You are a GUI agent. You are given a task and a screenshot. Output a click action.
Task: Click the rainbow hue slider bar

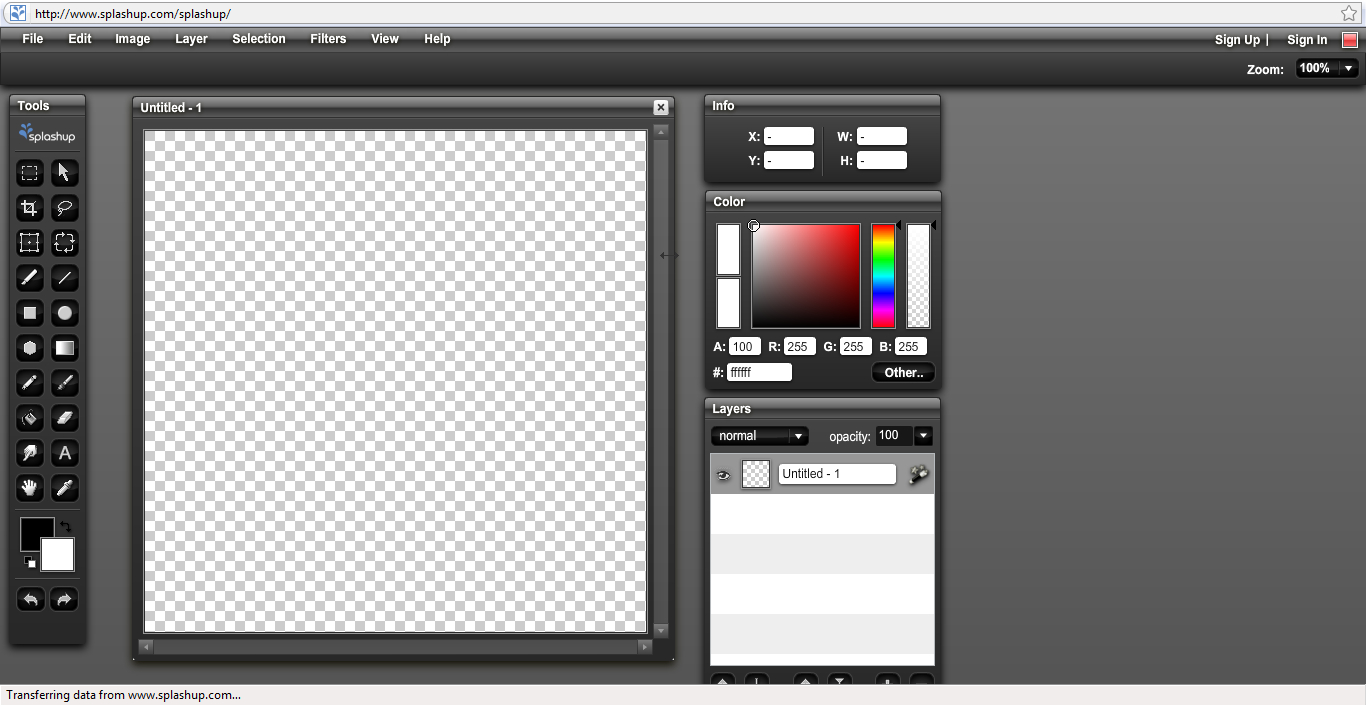pos(883,276)
